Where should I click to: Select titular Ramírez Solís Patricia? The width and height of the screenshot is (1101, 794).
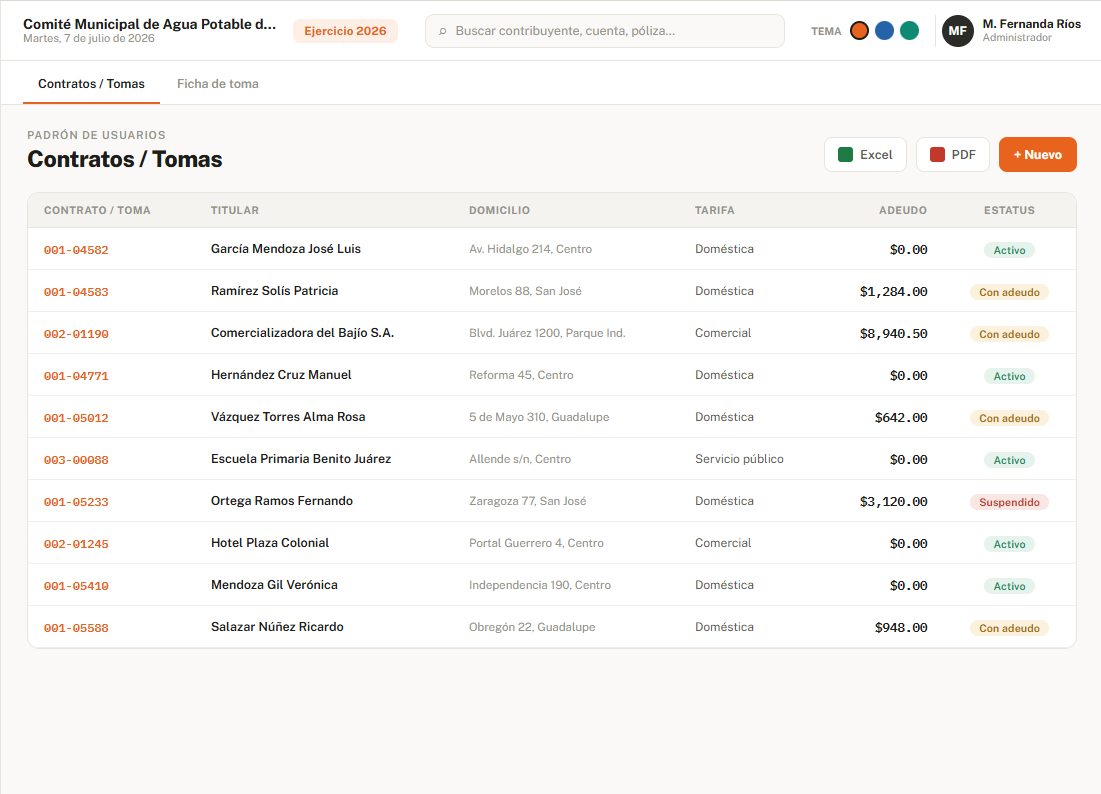[275, 291]
